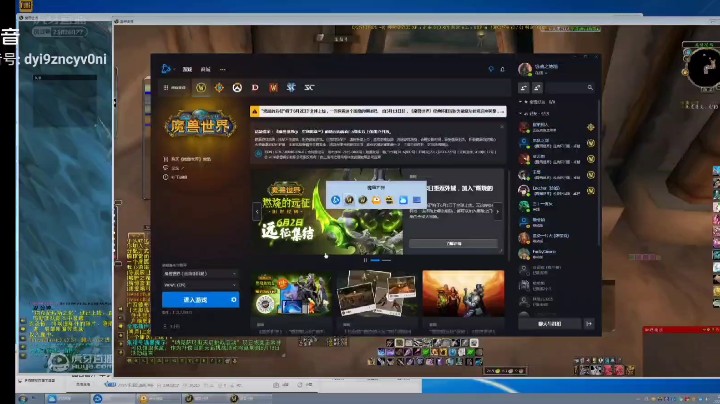Open the chats and groups button
The image size is (720, 404).
coord(550,324)
